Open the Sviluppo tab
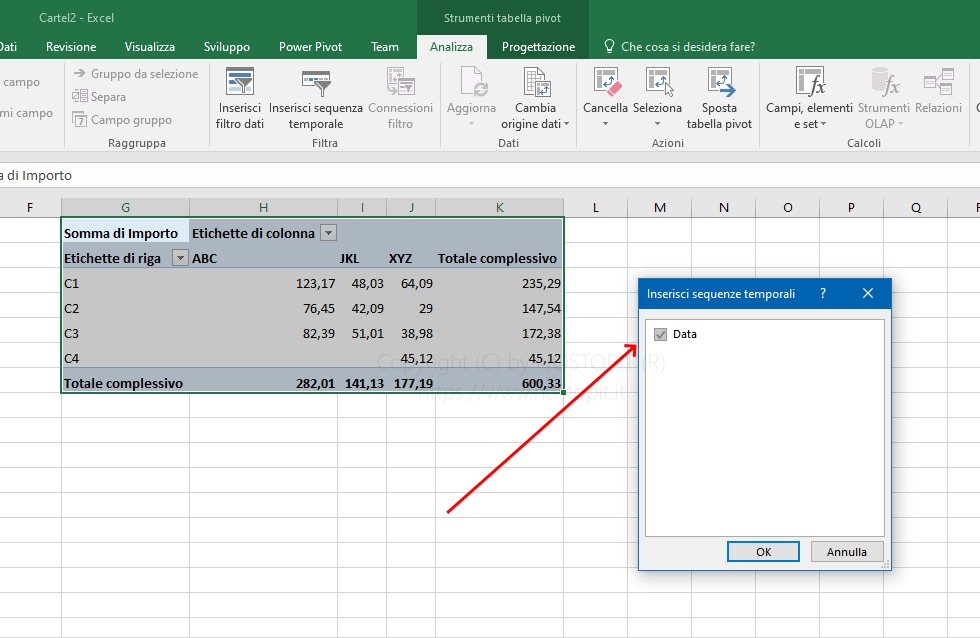The image size is (980, 638). [227, 47]
